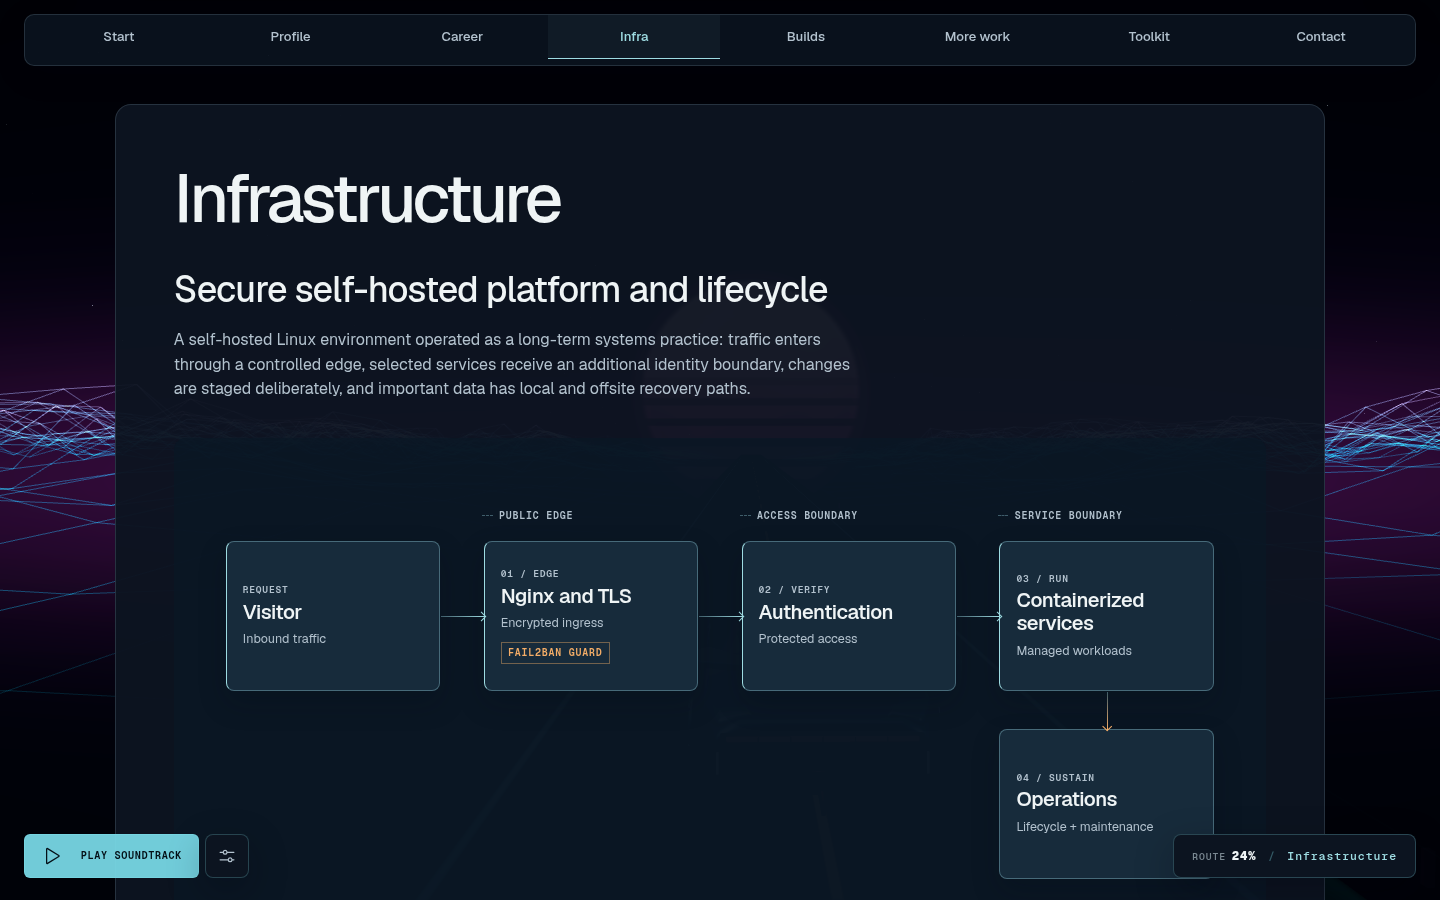Select the Visitor request card
The height and width of the screenshot is (900, 1440).
(333, 616)
